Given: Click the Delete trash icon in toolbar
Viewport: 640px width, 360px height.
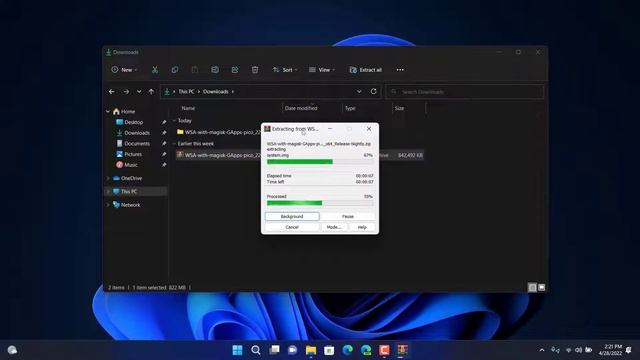Looking at the screenshot, I should [255, 70].
